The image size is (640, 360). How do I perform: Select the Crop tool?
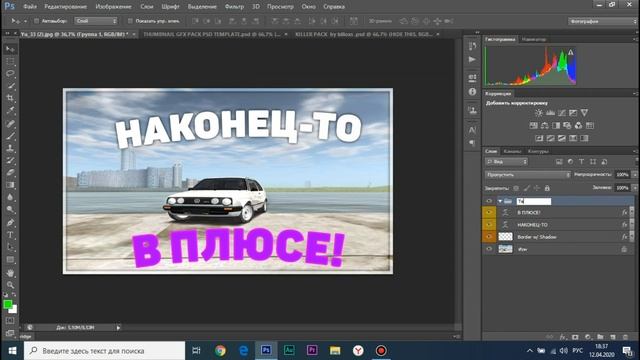click(10, 98)
